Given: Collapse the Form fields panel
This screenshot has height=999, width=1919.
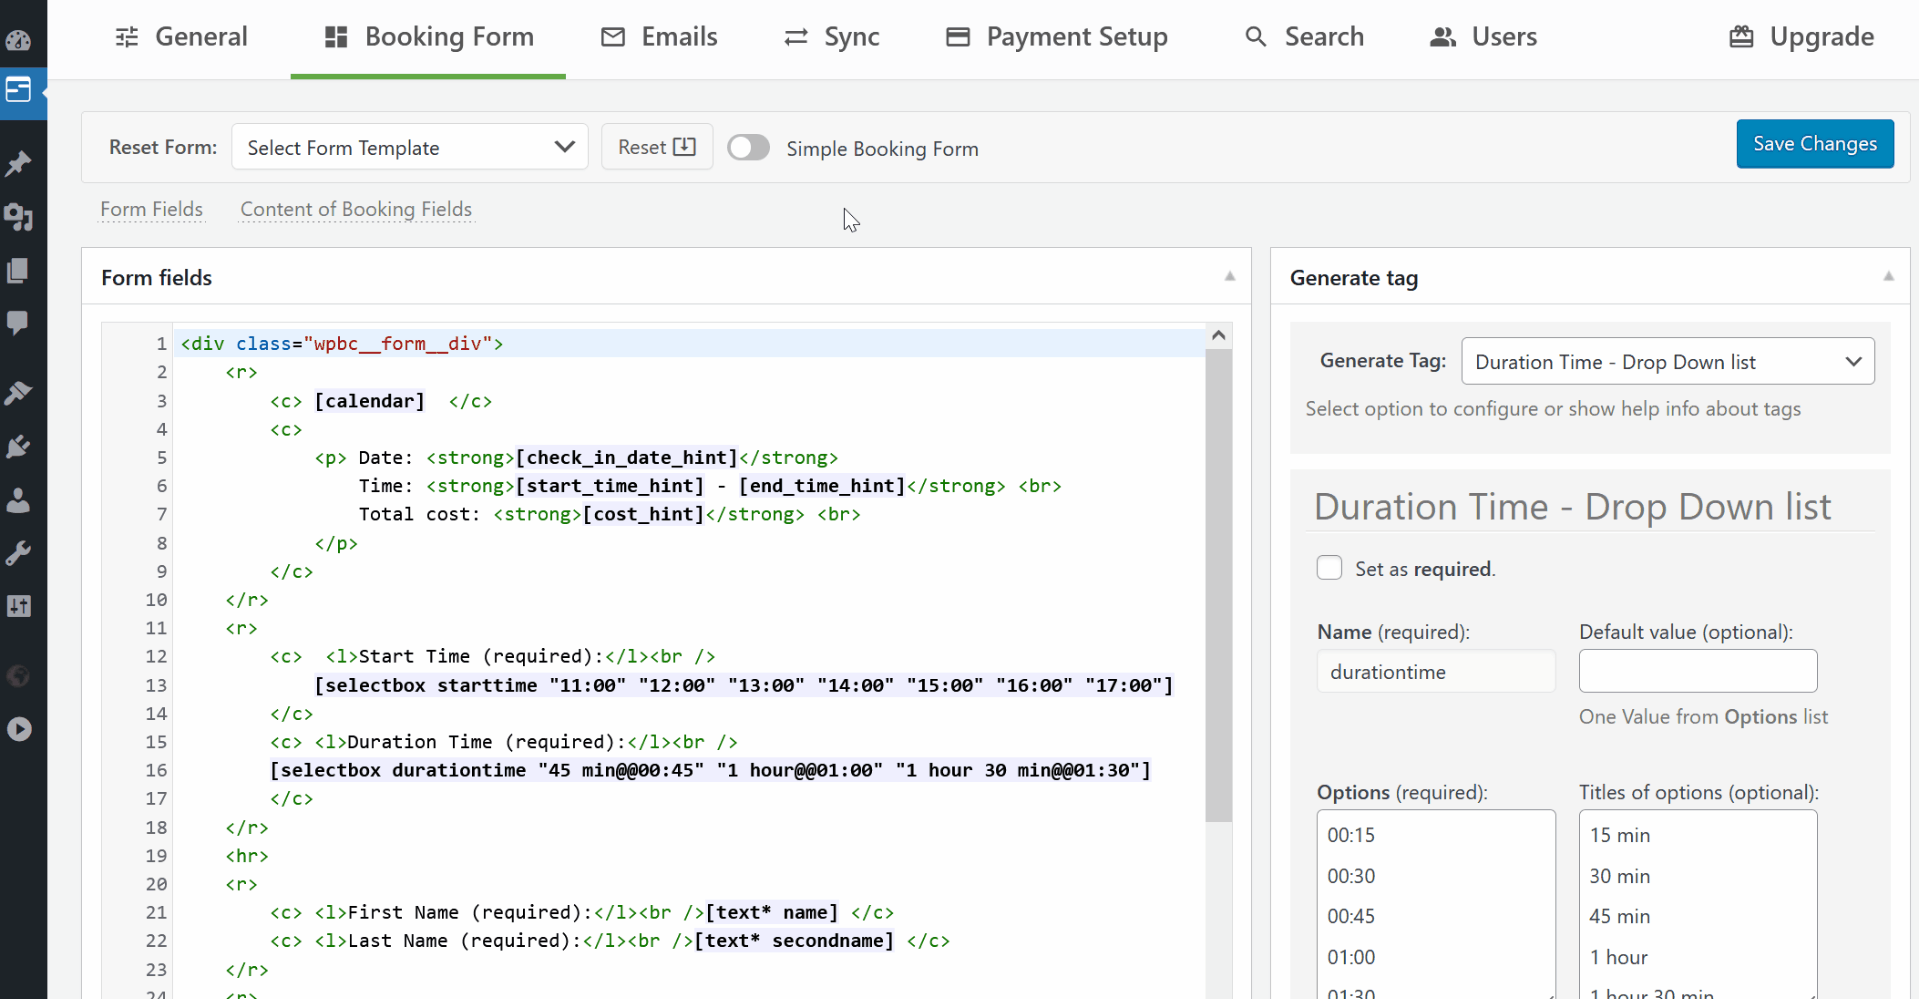Looking at the screenshot, I should coord(1230,276).
